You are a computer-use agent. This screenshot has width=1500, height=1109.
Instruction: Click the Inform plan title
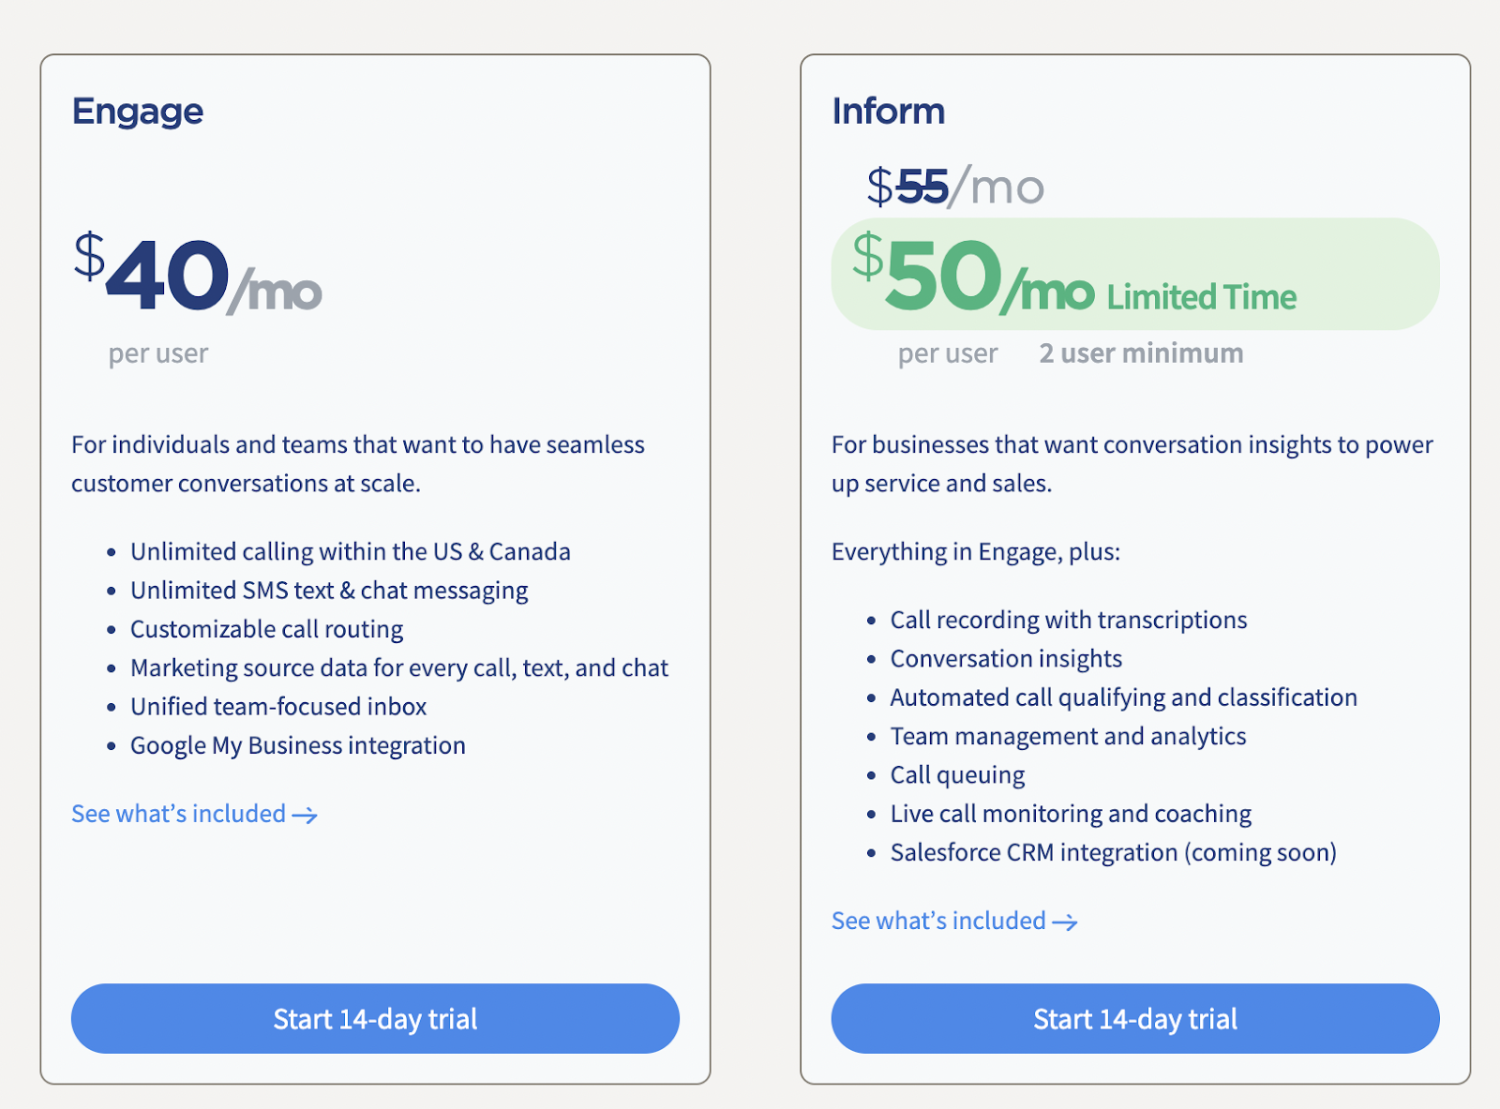(888, 111)
